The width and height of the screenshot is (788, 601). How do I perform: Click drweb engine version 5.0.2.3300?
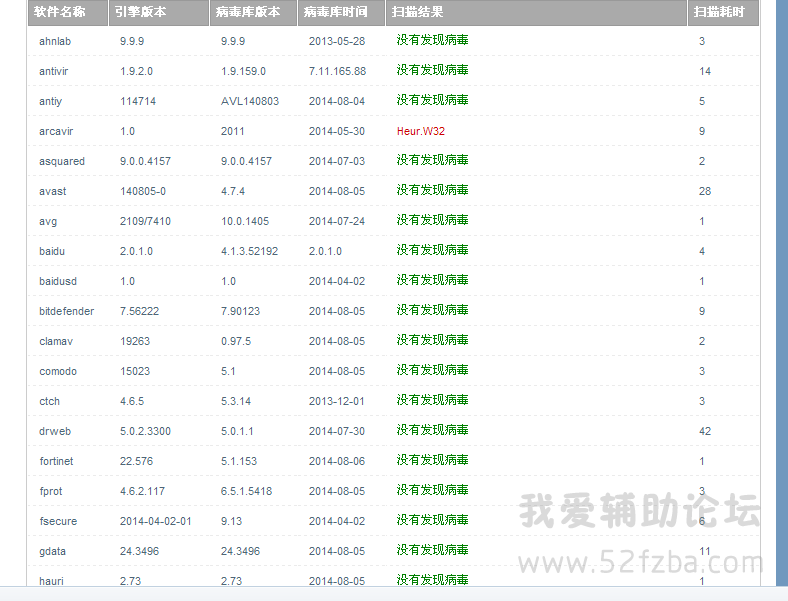click(x=145, y=432)
